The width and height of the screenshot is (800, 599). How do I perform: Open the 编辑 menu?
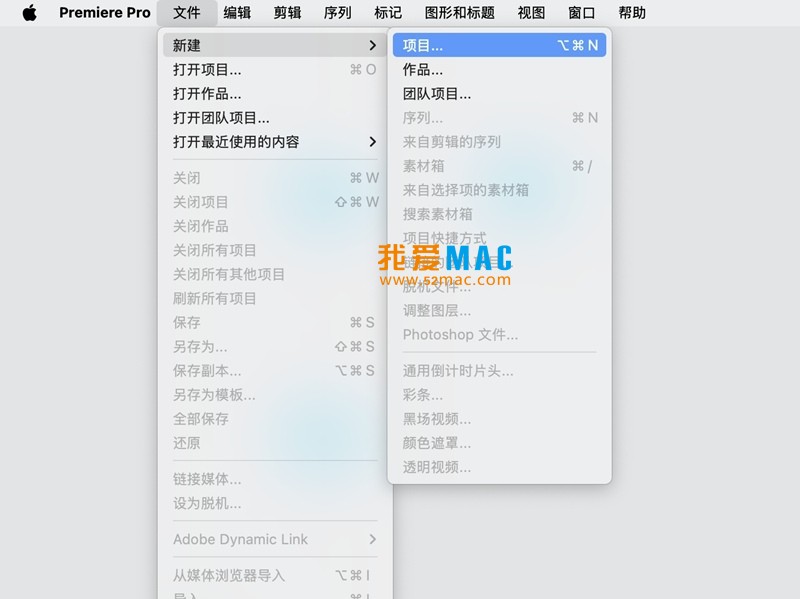click(237, 13)
